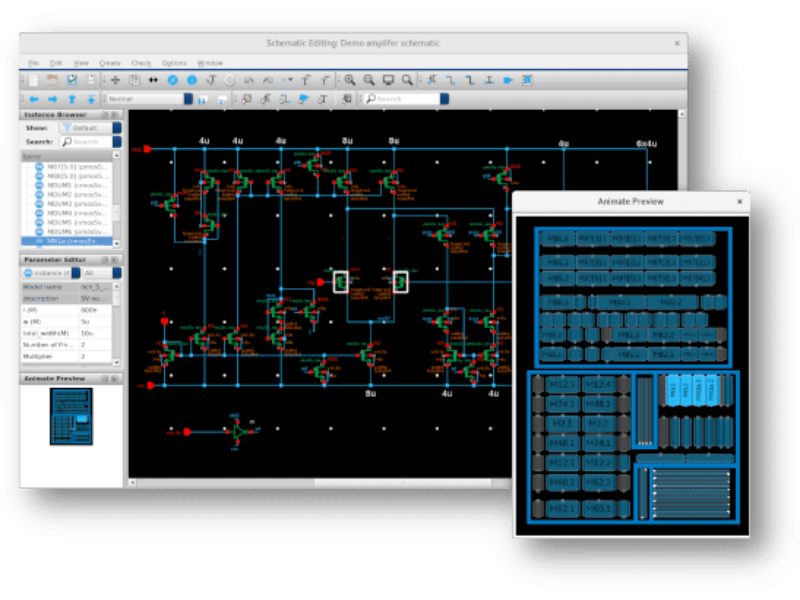This screenshot has width=800, height=600.
Task: Click the Animate Preview thumbnail in side panel
Action: click(71, 417)
